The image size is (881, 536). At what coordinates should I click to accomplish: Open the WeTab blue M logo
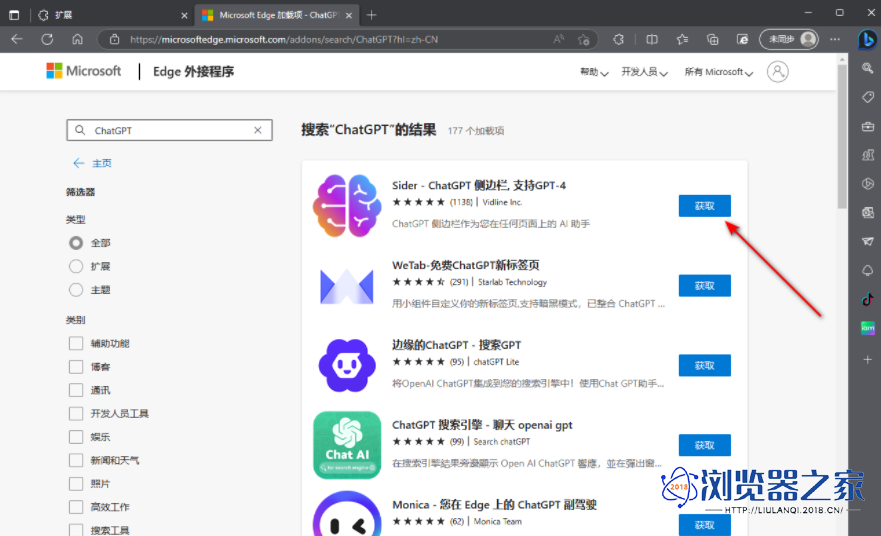(x=347, y=286)
